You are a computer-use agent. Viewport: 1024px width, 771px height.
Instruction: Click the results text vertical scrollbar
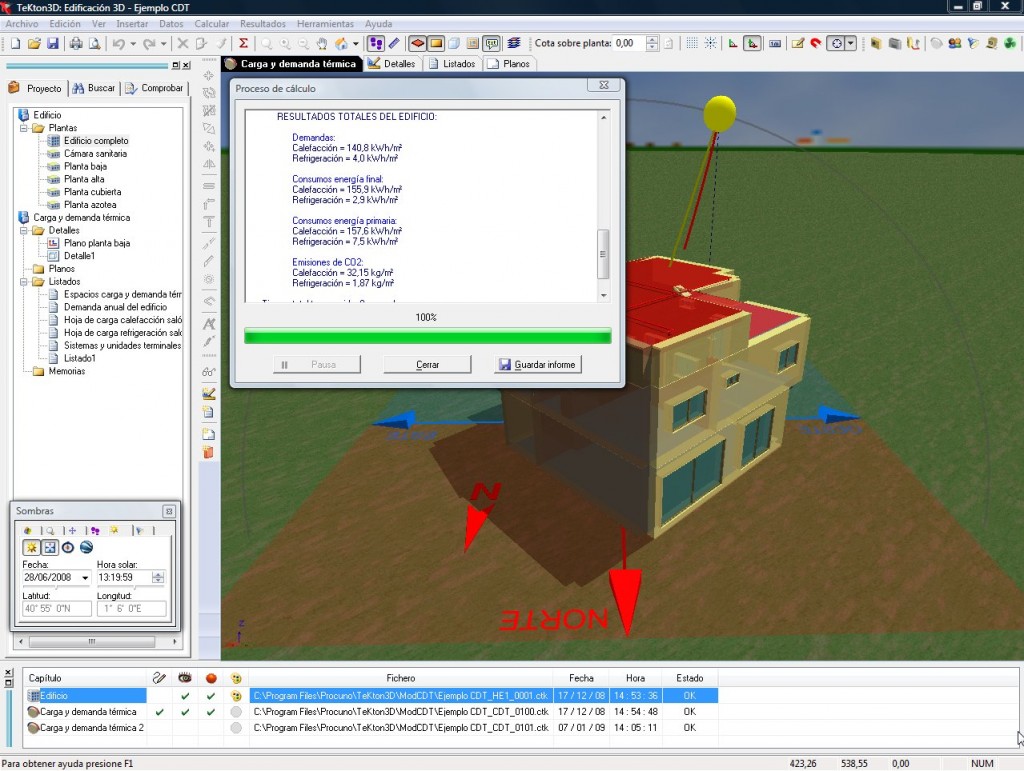(603, 206)
